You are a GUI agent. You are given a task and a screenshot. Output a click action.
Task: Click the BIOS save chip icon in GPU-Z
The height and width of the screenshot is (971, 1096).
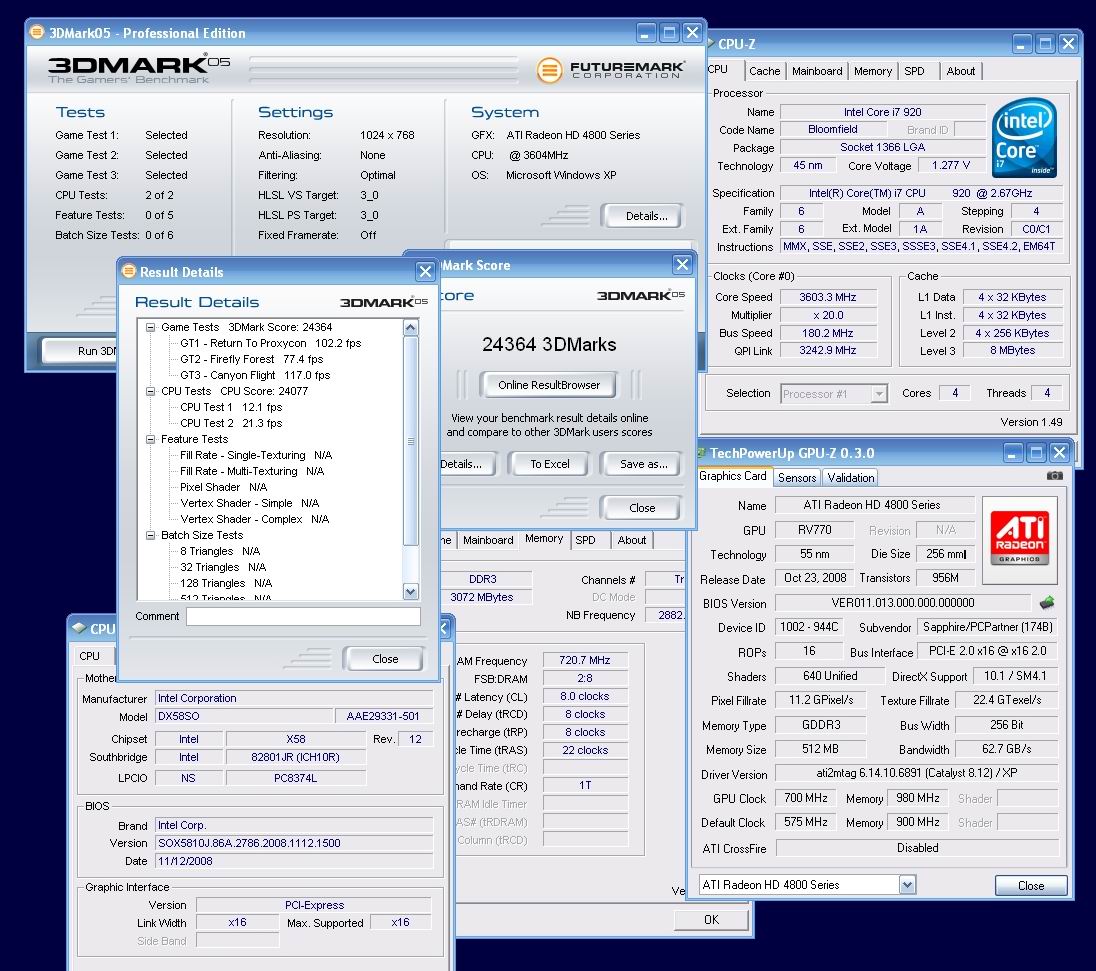pyautogui.click(x=1047, y=602)
